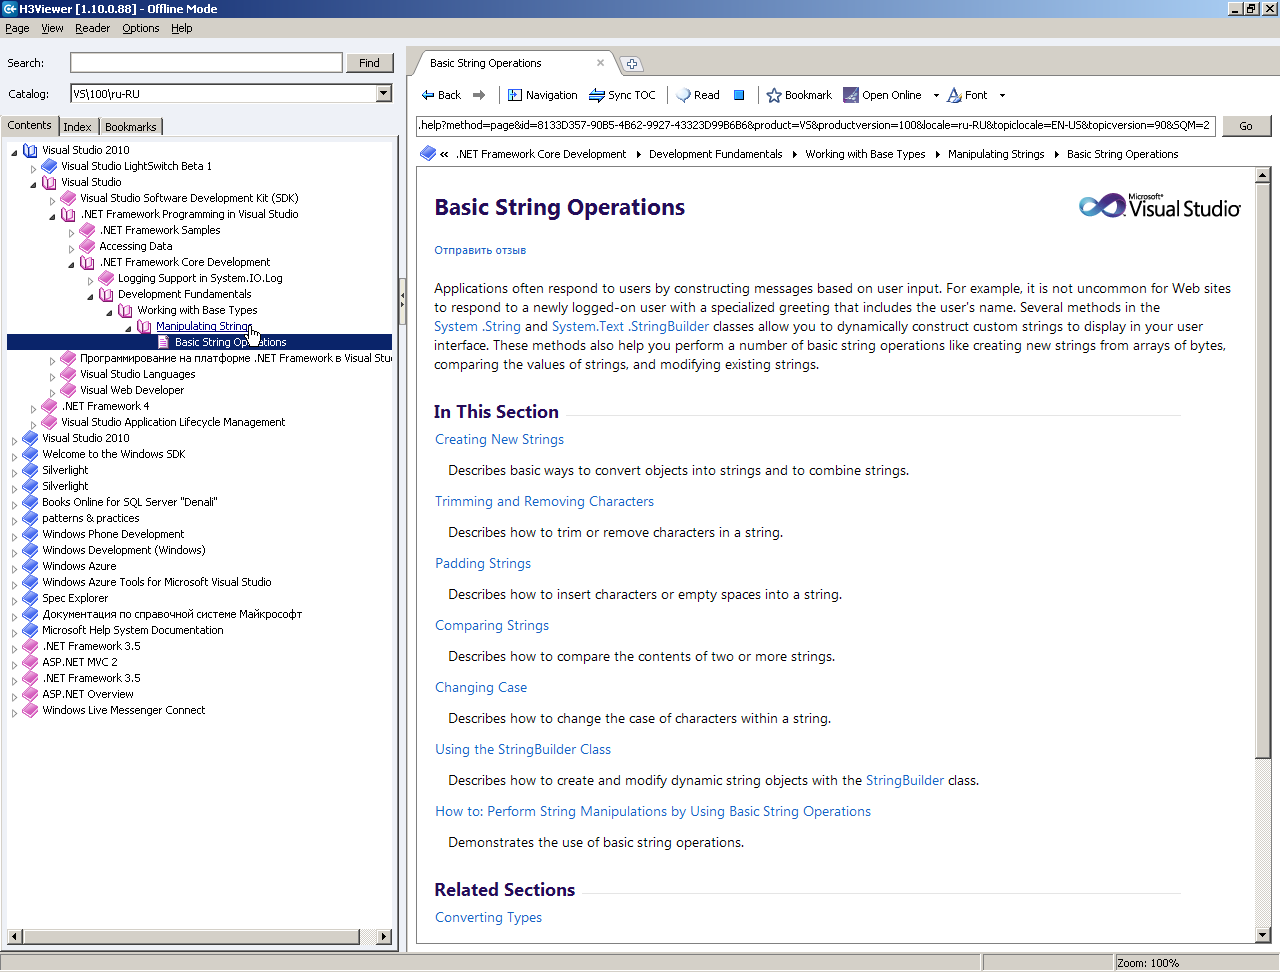Select the Contents tab
This screenshot has width=1280, height=972.
(29, 125)
